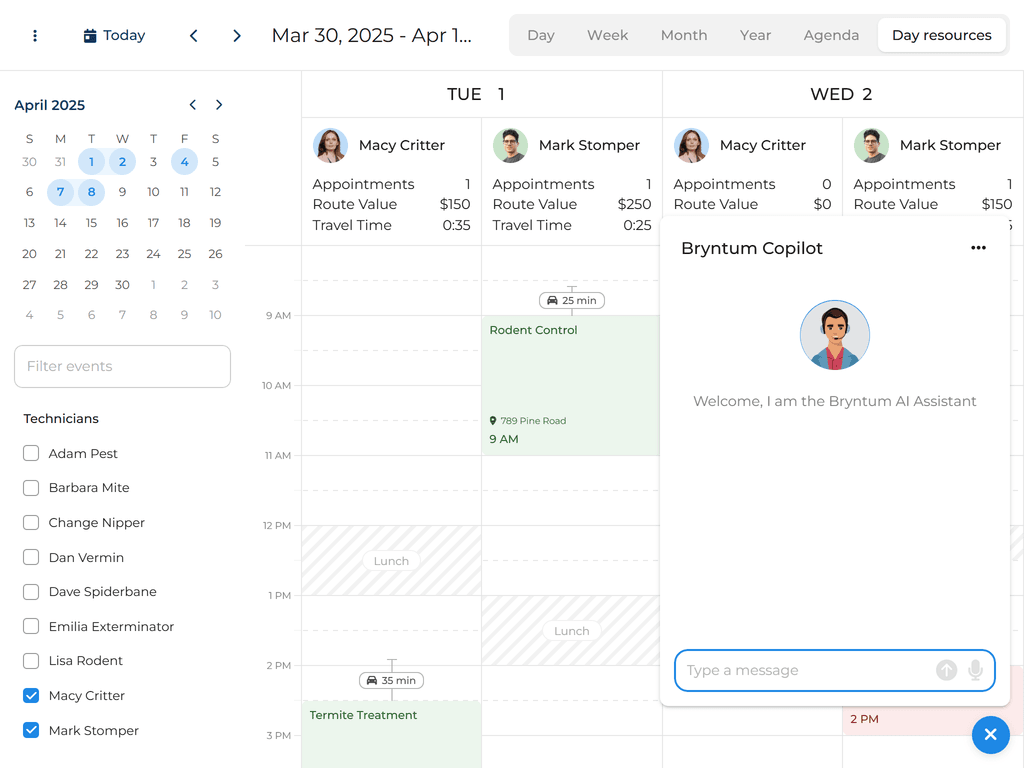The height and width of the screenshot is (768, 1024).
Task: Go to next date range
Action: coord(237,36)
